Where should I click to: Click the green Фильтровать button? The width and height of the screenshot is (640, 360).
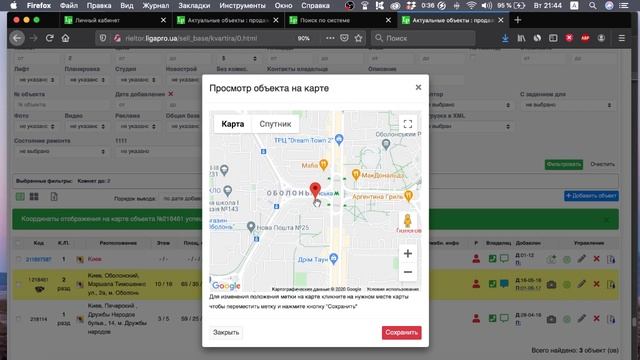pos(564,164)
